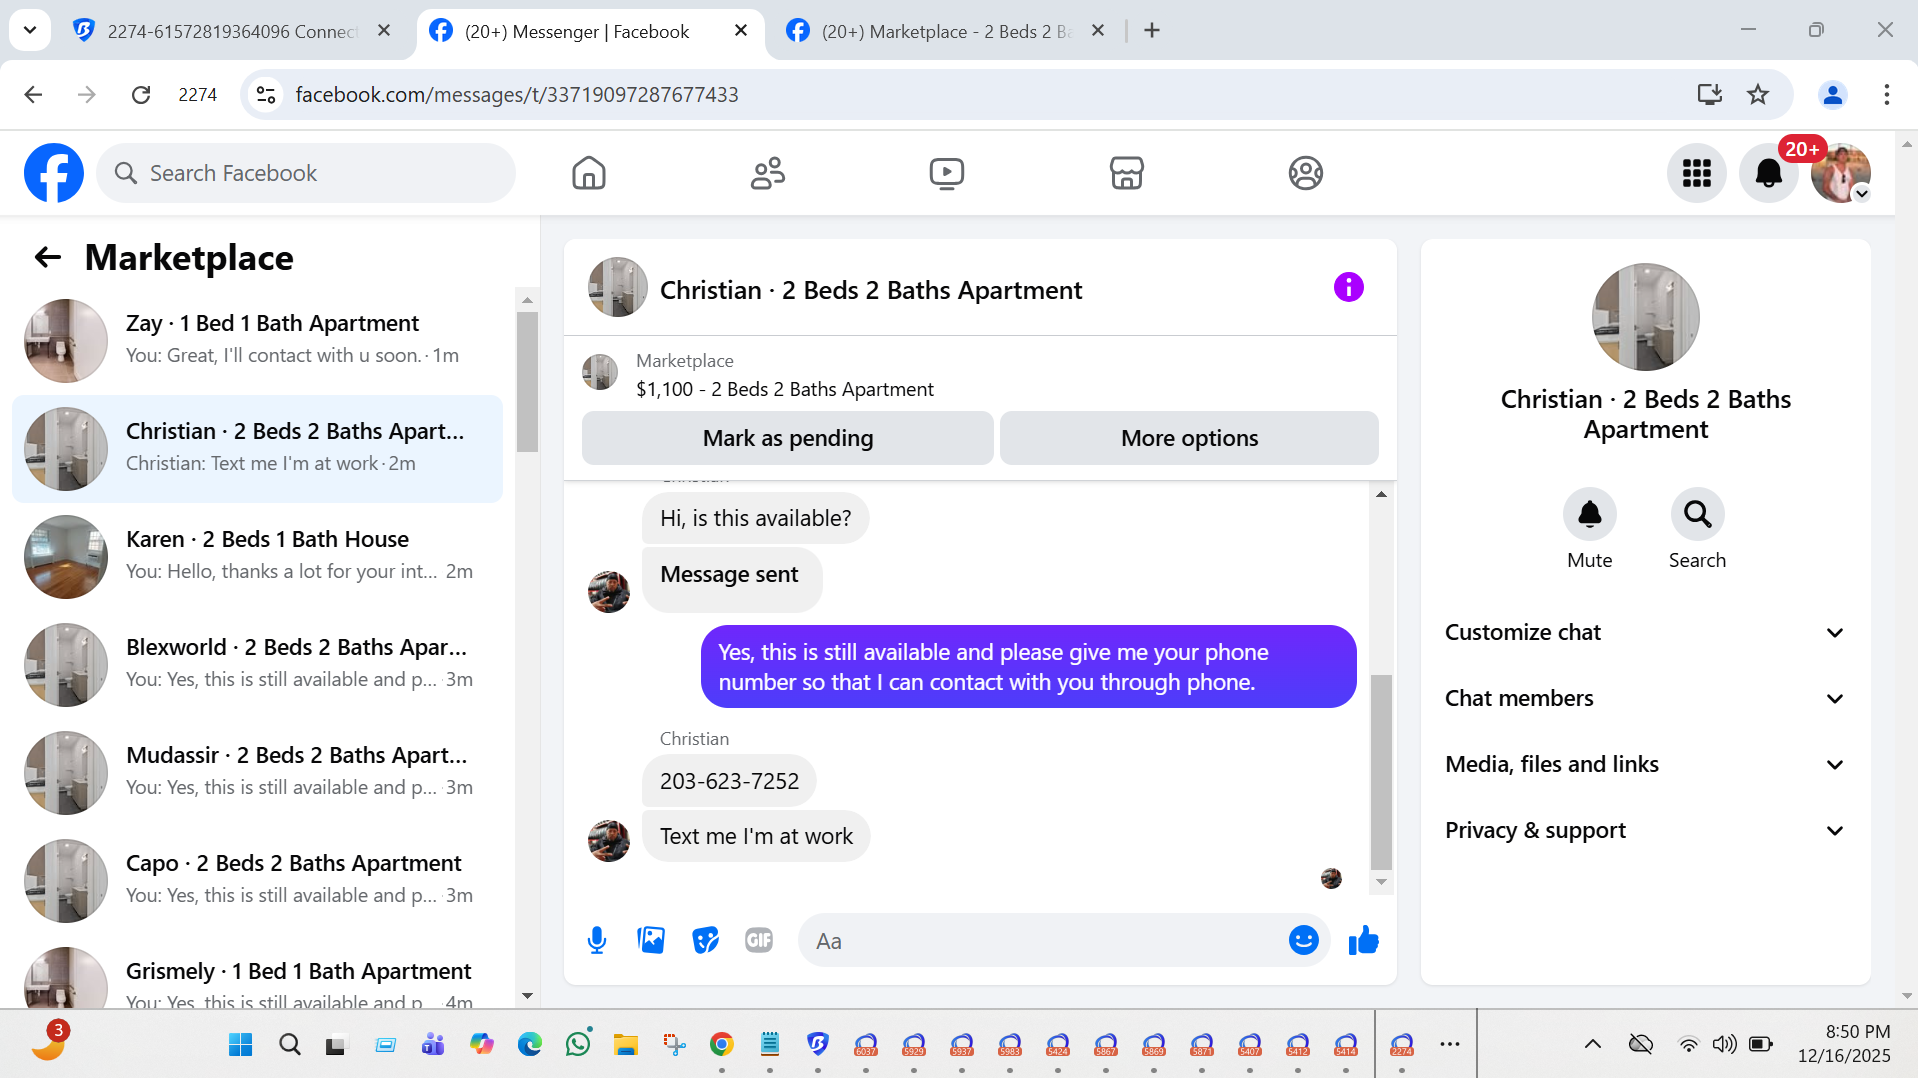Mute the conversation with the bell icon
Viewport: 1918px width, 1078px height.
tap(1589, 514)
